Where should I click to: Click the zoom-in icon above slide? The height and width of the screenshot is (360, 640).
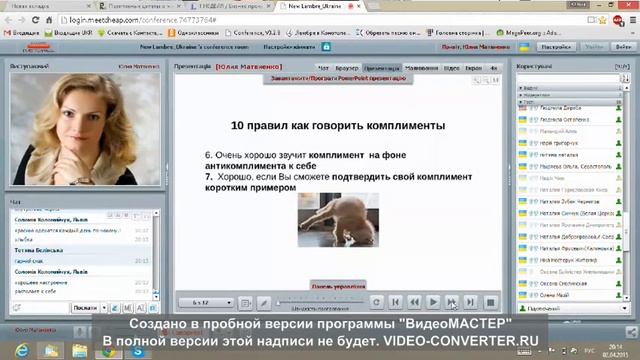pos(476,80)
